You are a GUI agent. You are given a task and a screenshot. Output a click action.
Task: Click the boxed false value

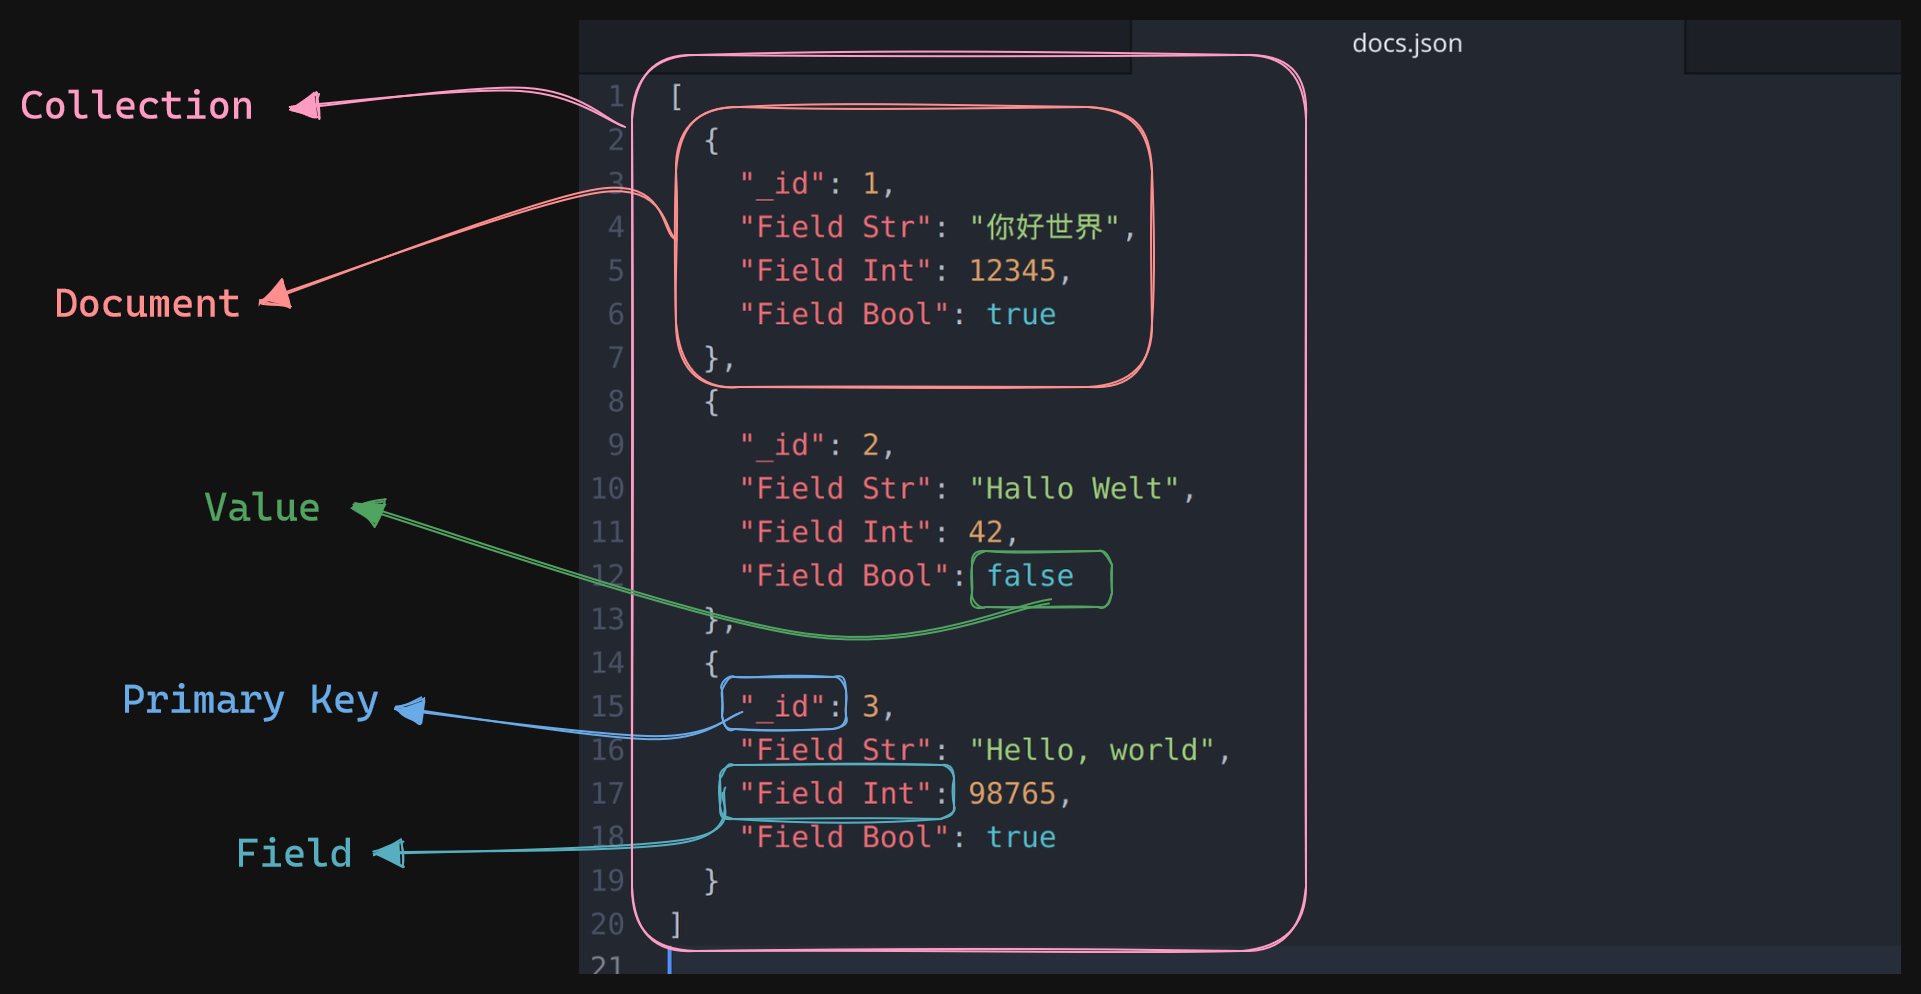pyautogui.click(x=1030, y=577)
